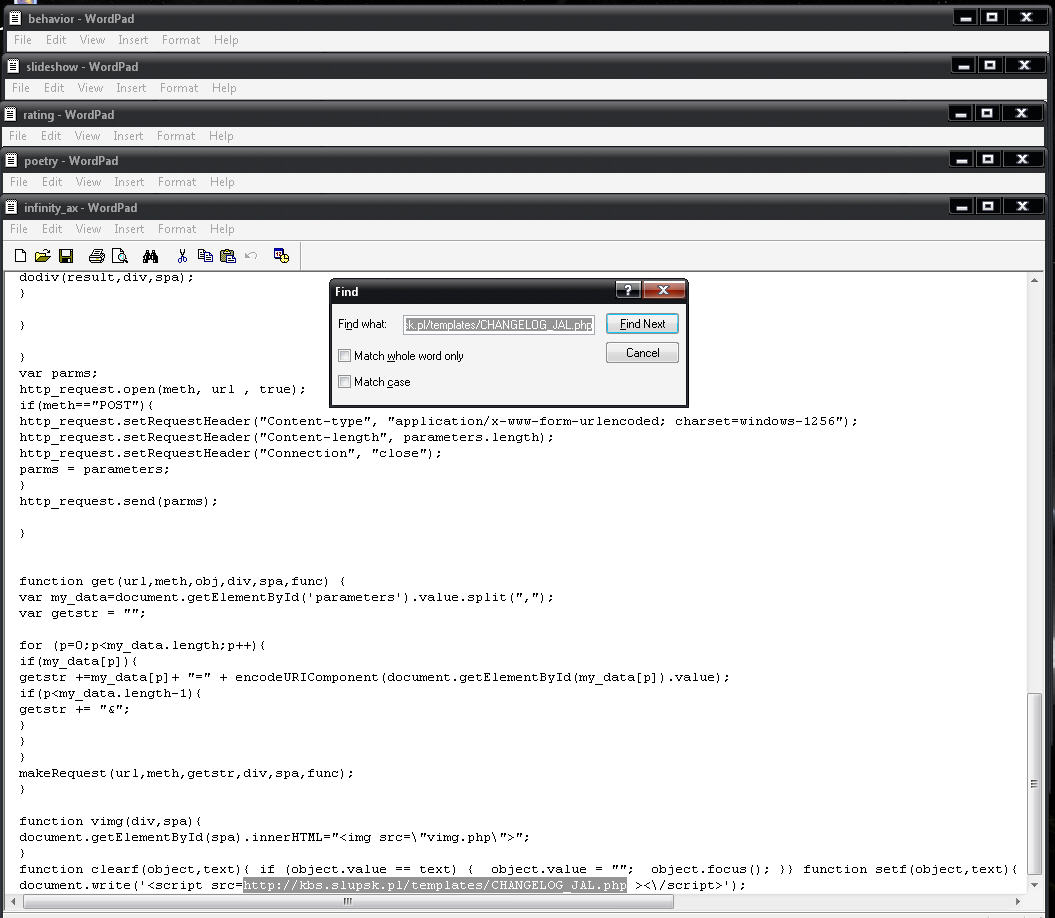Click the New document icon
Screen dimensions: 1055x918
(21, 256)
